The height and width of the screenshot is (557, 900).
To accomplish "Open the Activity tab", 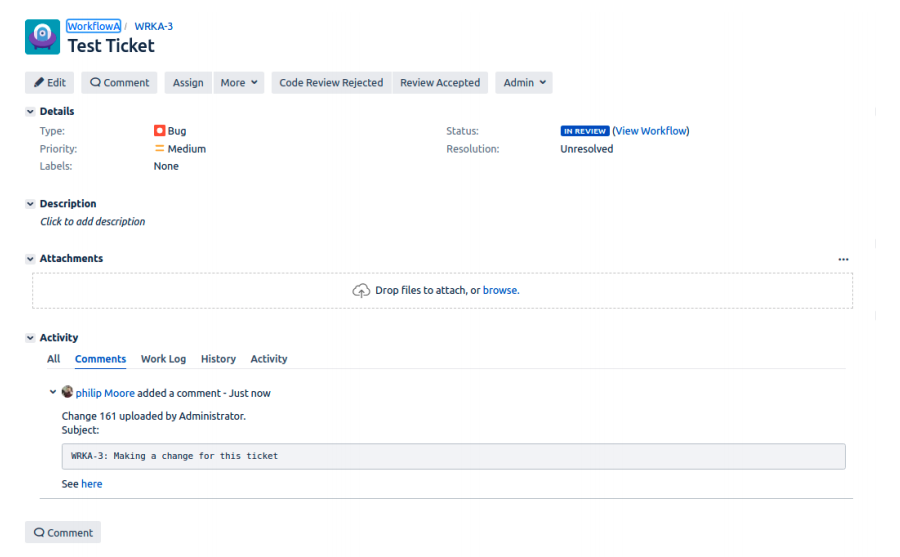I will pyautogui.click(x=269, y=359).
